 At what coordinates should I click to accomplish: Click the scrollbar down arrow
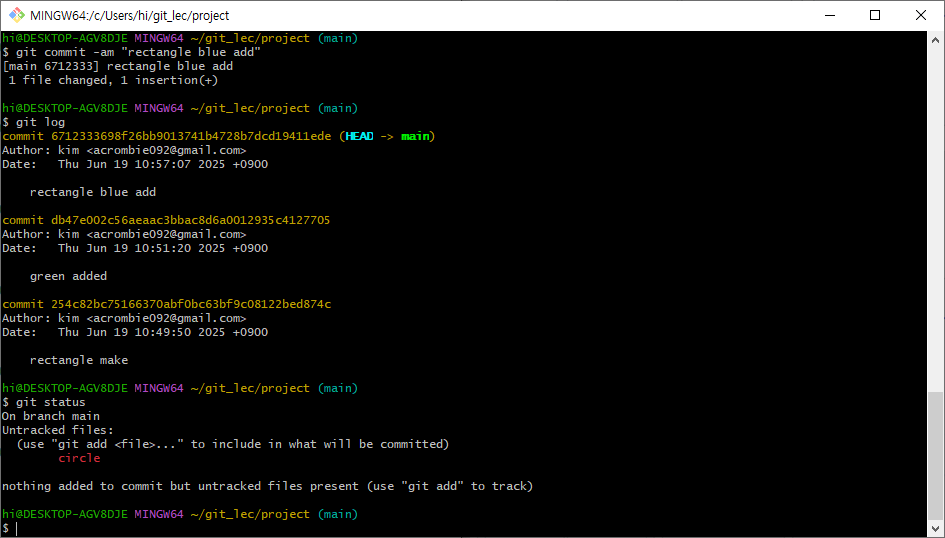point(935,527)
